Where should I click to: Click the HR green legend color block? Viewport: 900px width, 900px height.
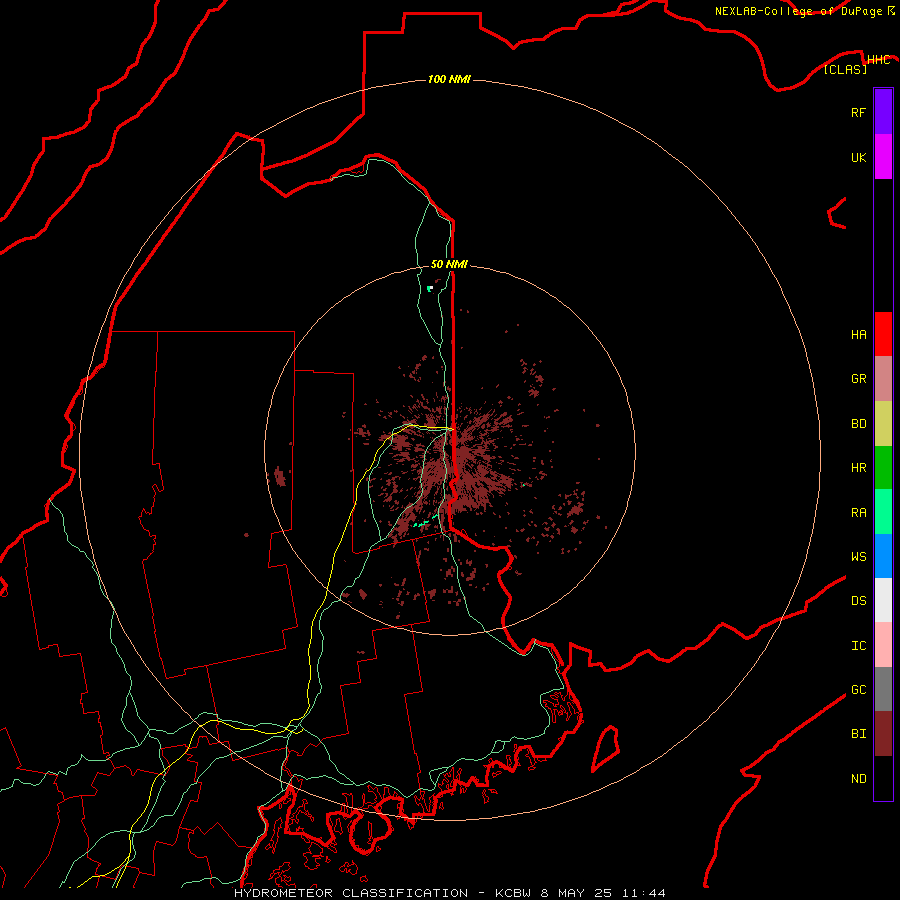883,468
